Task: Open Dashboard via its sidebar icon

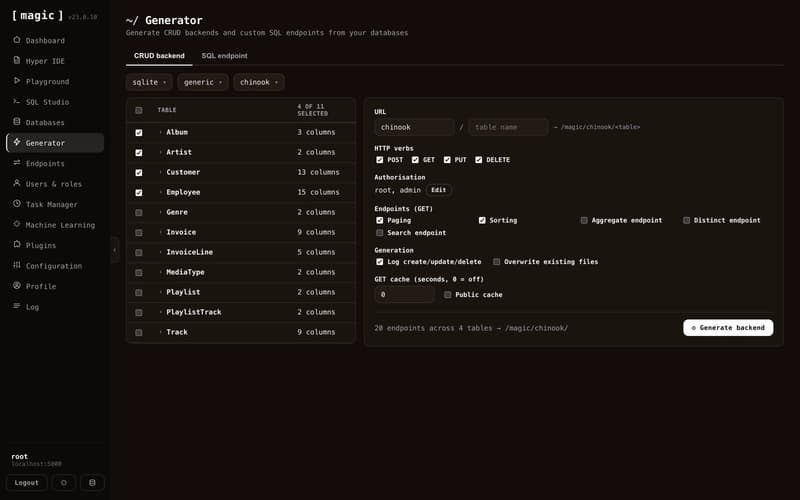Action: click(x=17, y=40)
